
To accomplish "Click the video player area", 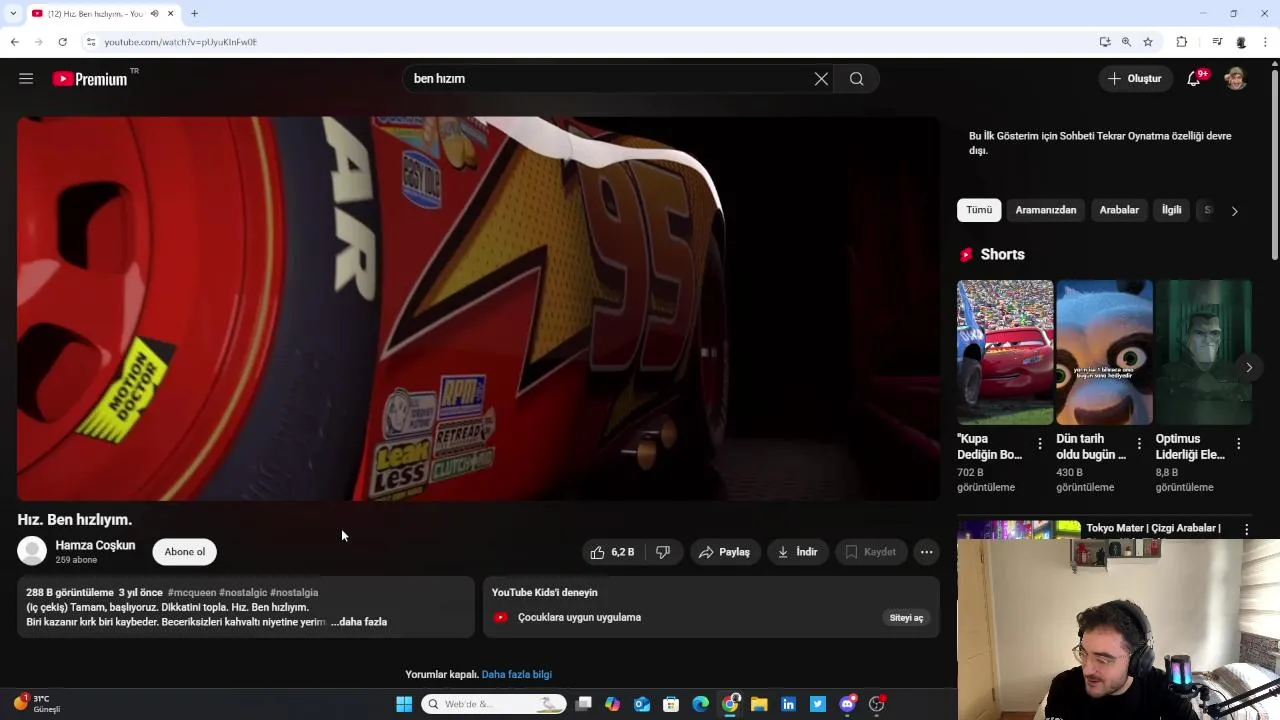I will (478, 309).
